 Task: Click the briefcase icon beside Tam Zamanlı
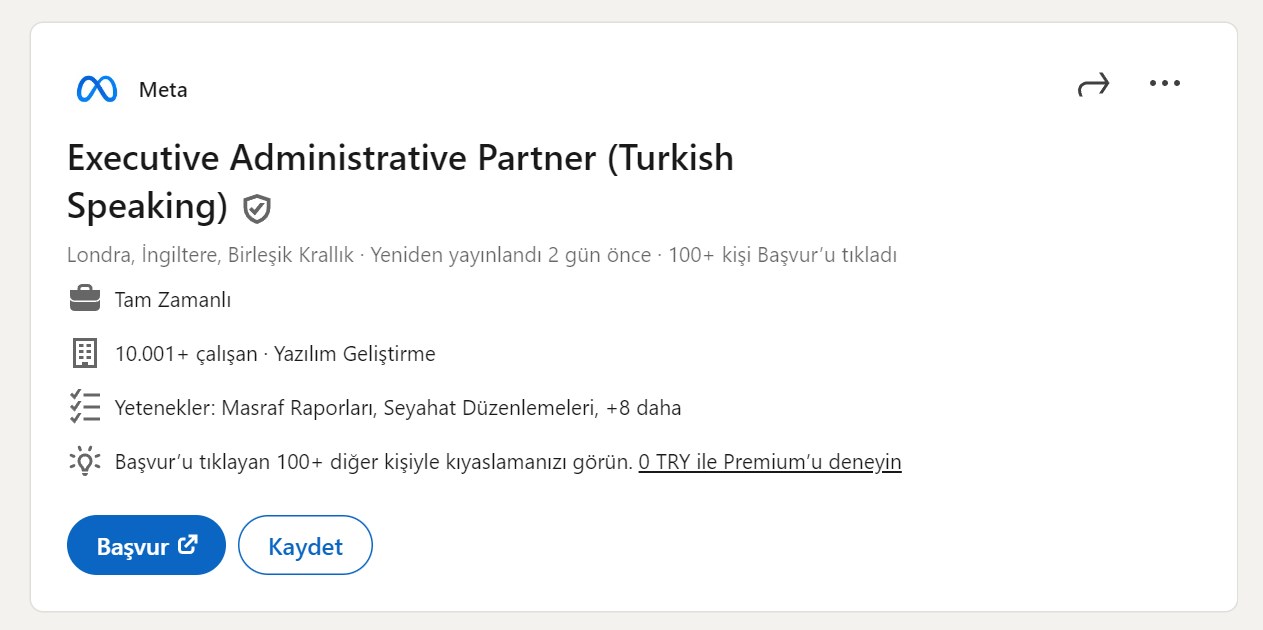click(x=85, y=299)
